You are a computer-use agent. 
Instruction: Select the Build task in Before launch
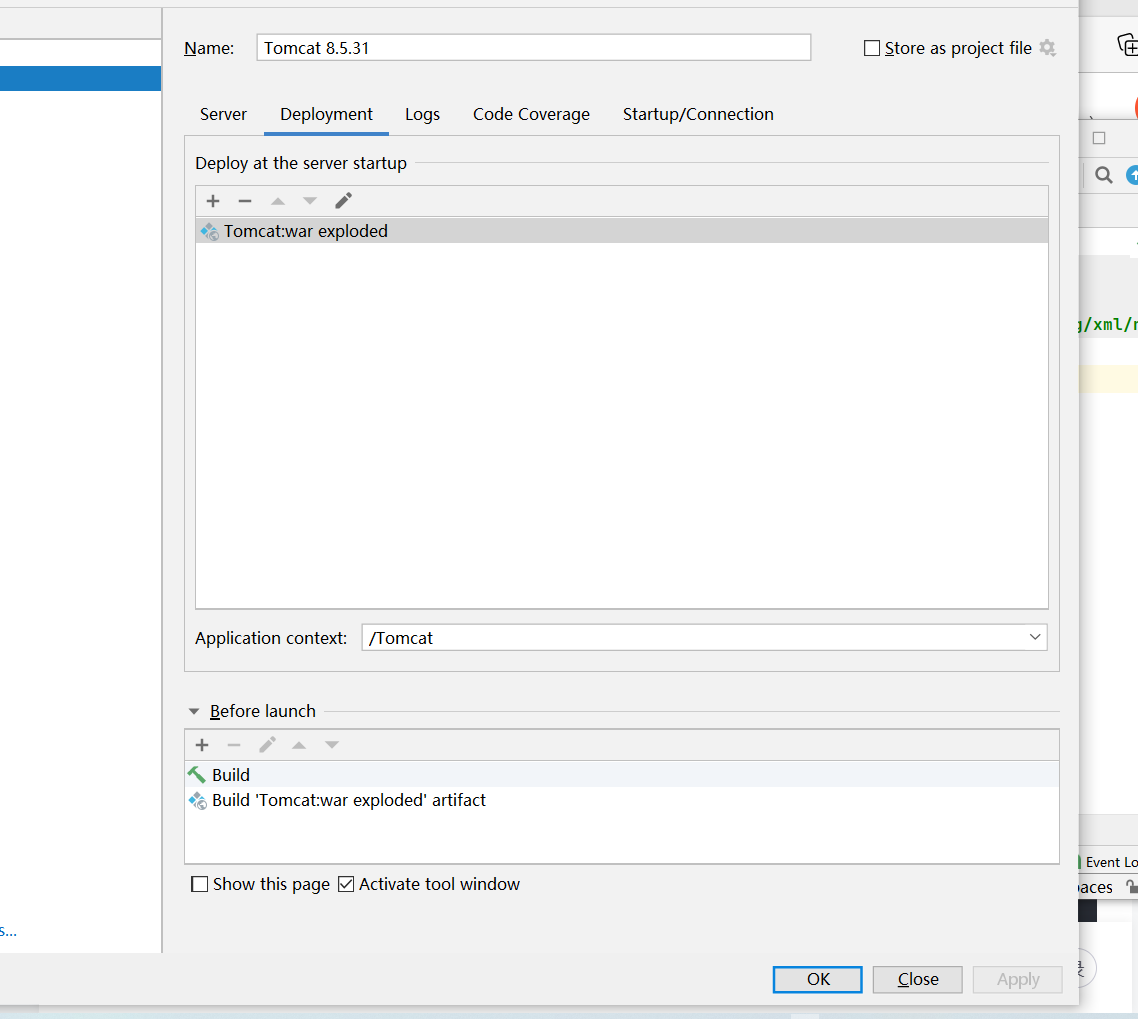[622, 774]
